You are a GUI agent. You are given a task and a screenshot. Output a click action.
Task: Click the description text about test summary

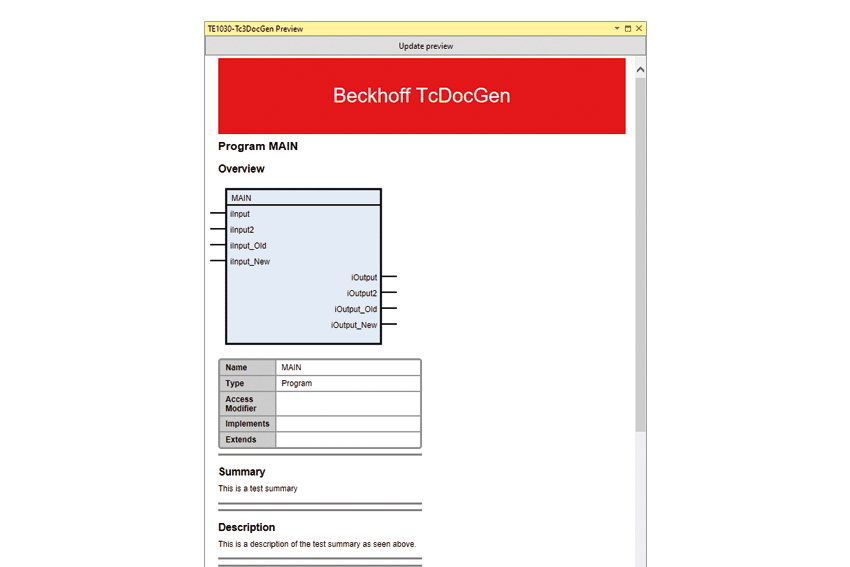click(x=317, y=544)
